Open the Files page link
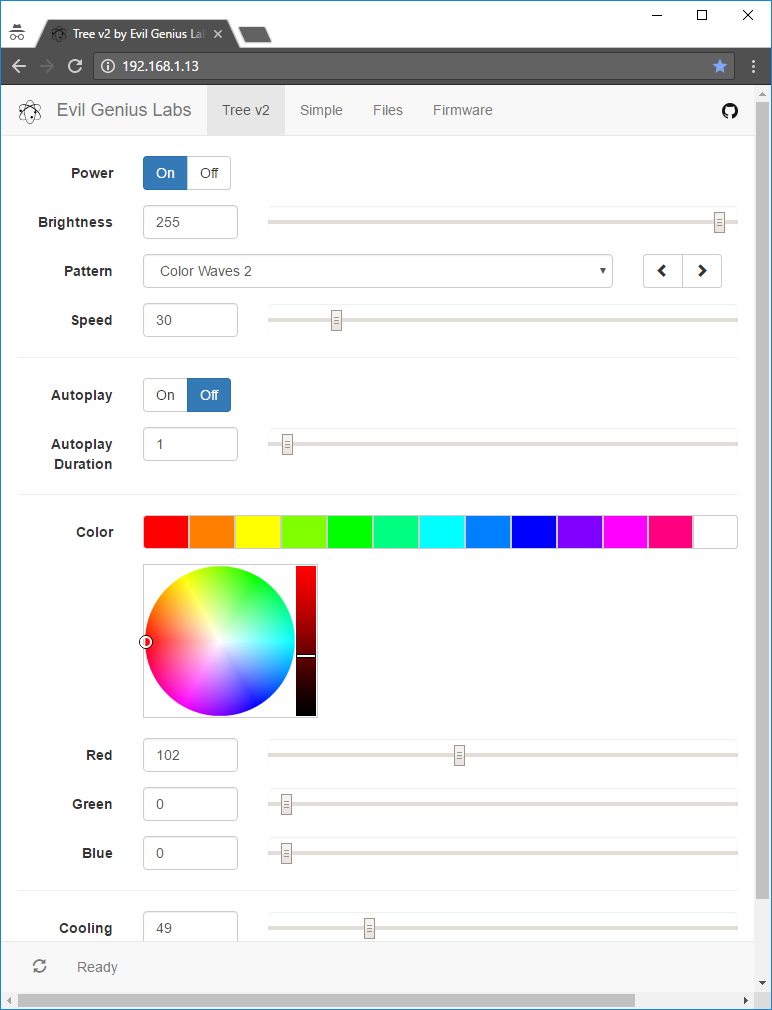This screenshot has height=1010, width=772. coord(388,110)
